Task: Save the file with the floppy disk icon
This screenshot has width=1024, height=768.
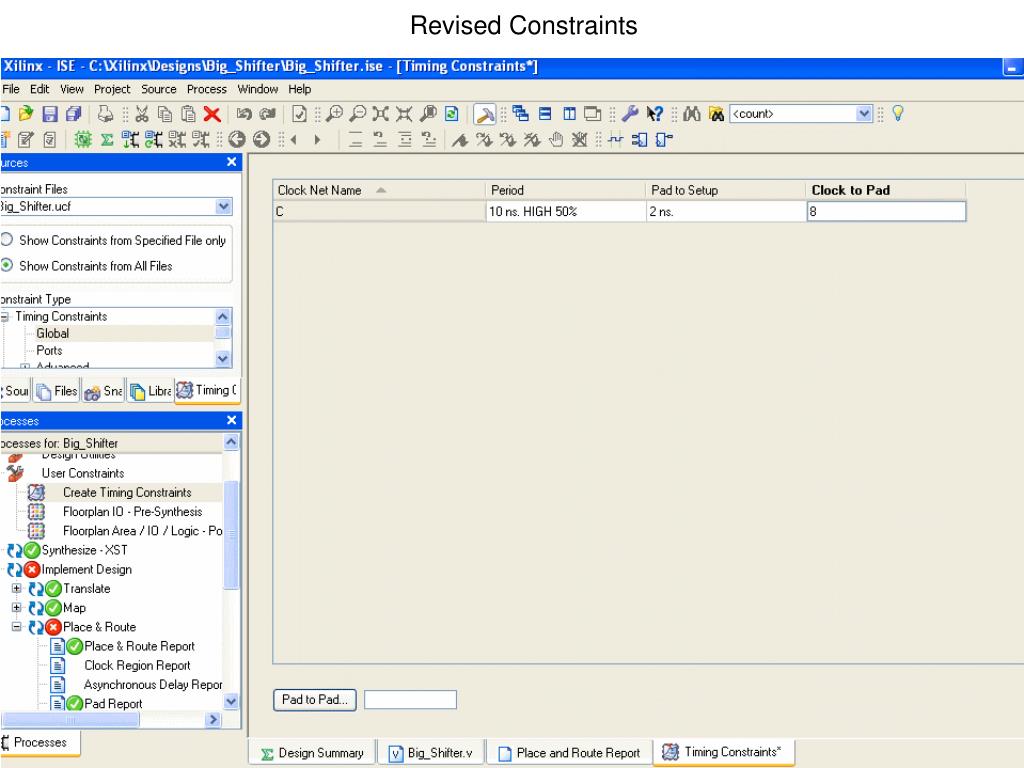Action: 50,114
